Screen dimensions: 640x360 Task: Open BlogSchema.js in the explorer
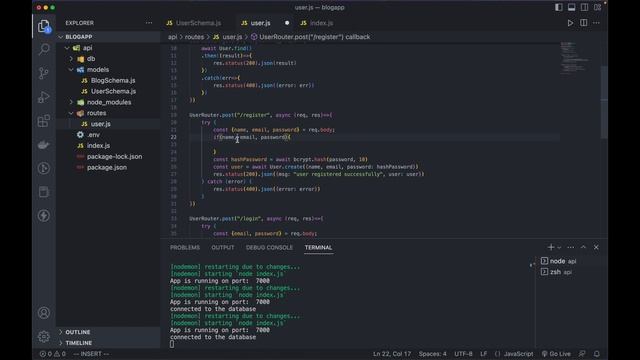tap(108, 80)
